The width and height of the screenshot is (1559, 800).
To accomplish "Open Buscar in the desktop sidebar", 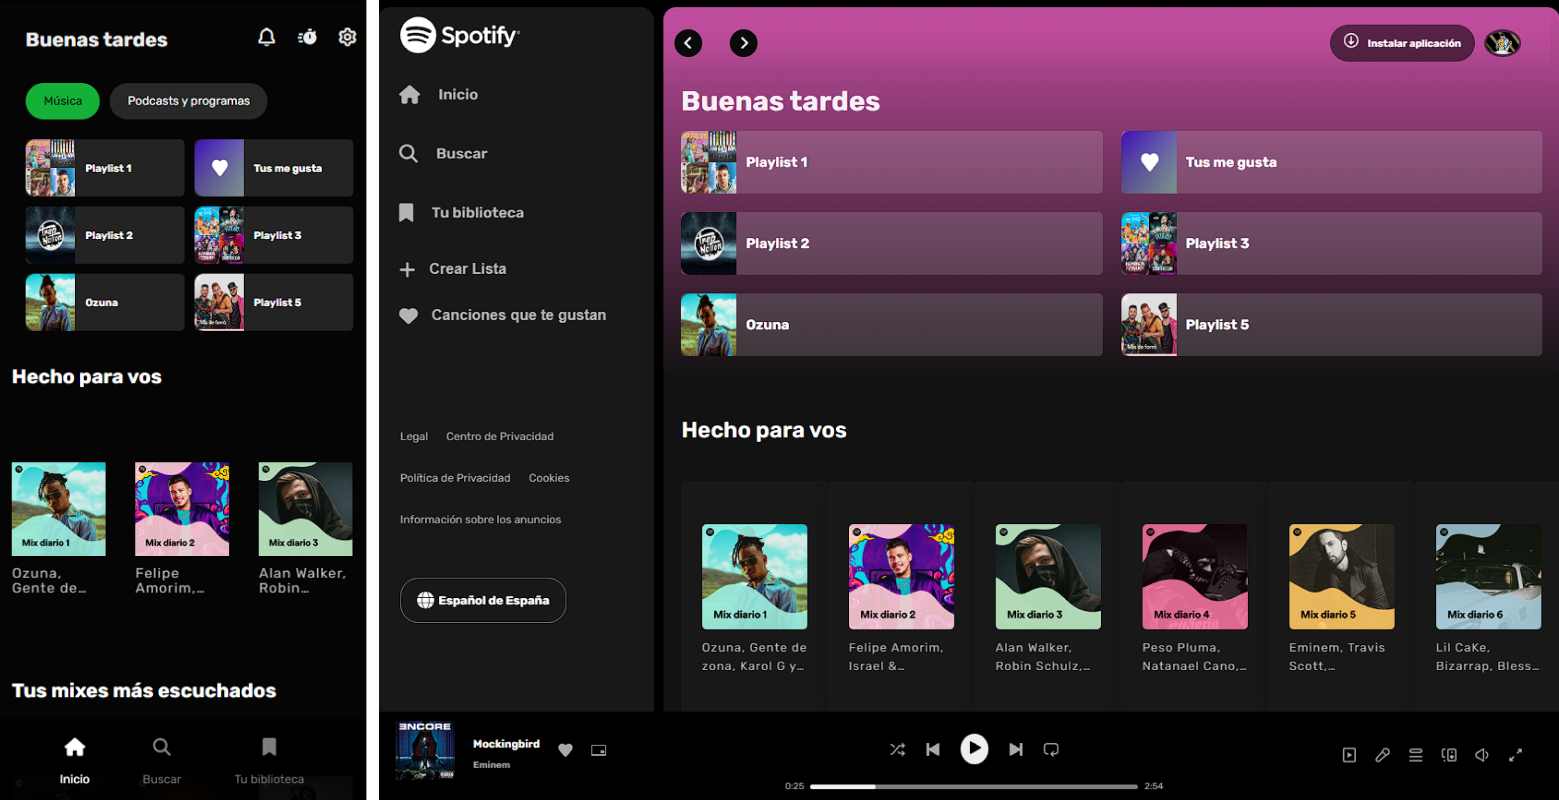I will pyautogui.click(x=443, y=153).
